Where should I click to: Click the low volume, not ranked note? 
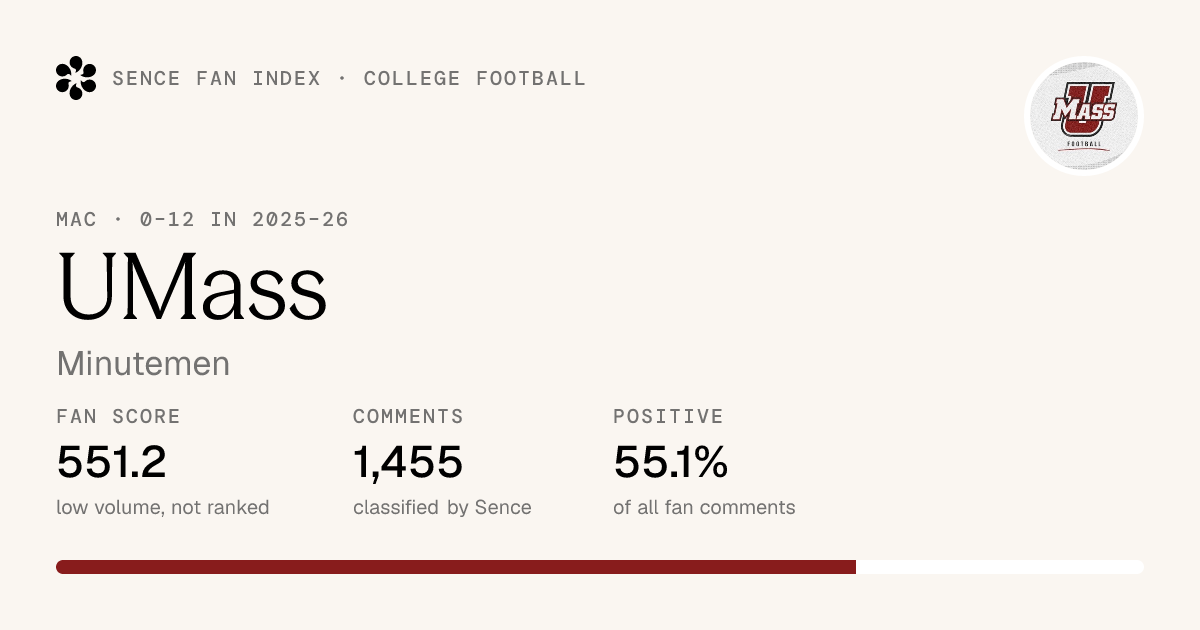[163, 507]
